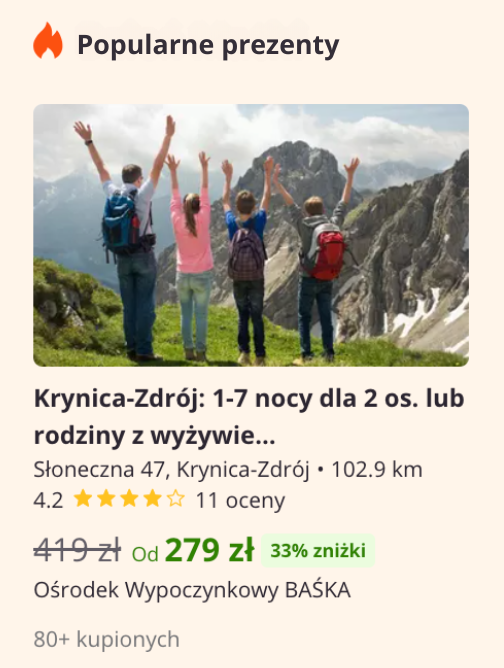Click the 33% zniżki discount badge
Image resolution: width=504 pixels, height=668 pixels.
318,550
